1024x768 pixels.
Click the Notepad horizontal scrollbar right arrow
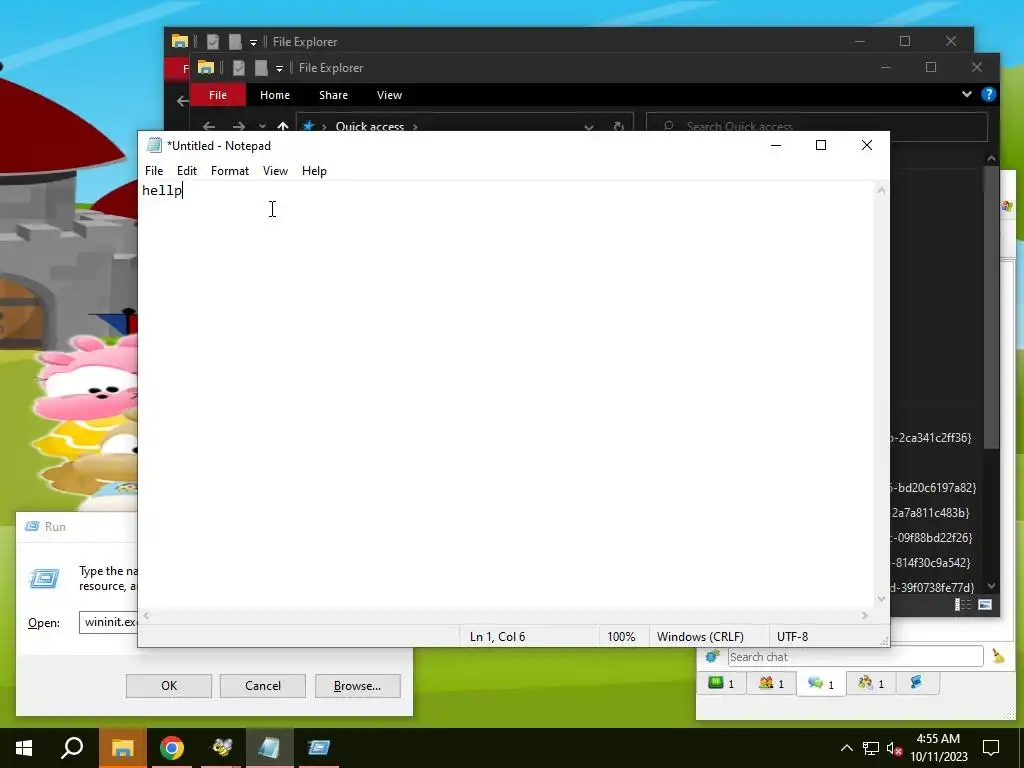click(x=865, y=616)
